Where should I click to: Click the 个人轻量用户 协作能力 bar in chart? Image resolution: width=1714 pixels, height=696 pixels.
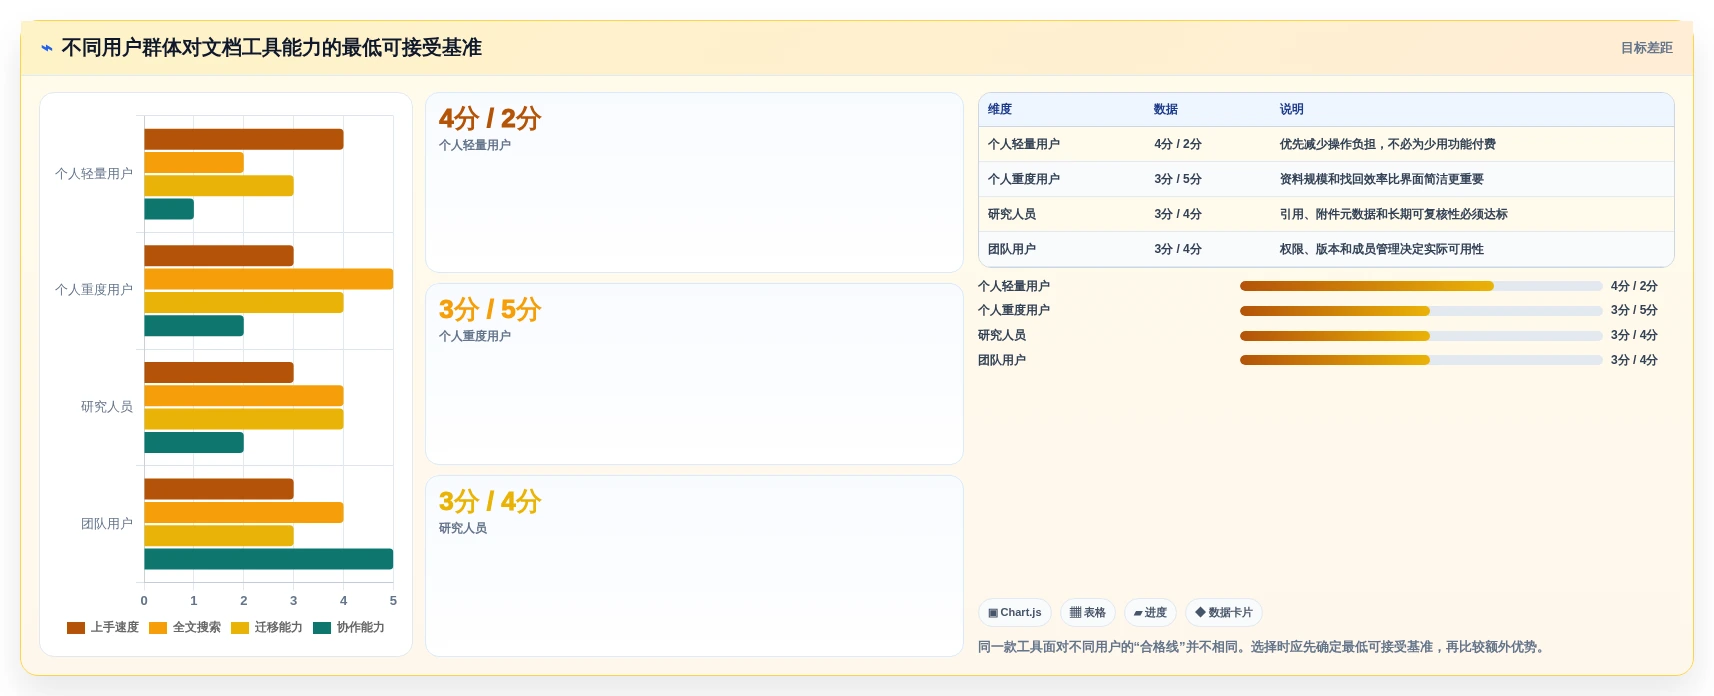coord(169,210)
